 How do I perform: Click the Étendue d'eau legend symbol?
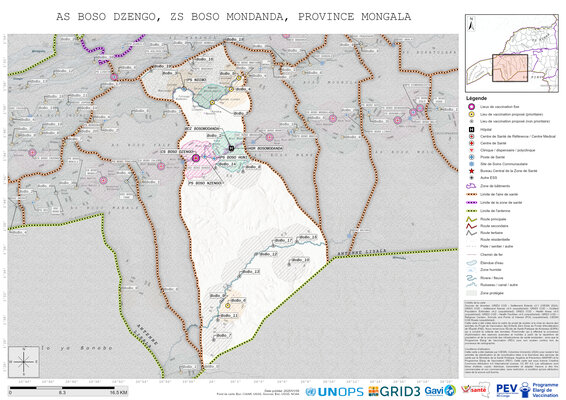point(471,263)
